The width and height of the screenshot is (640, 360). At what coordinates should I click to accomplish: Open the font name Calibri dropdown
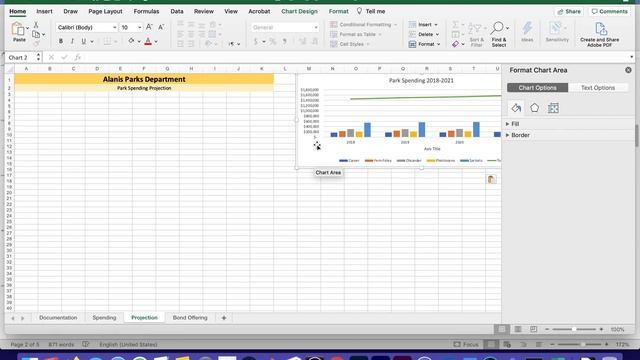(114, 27)
